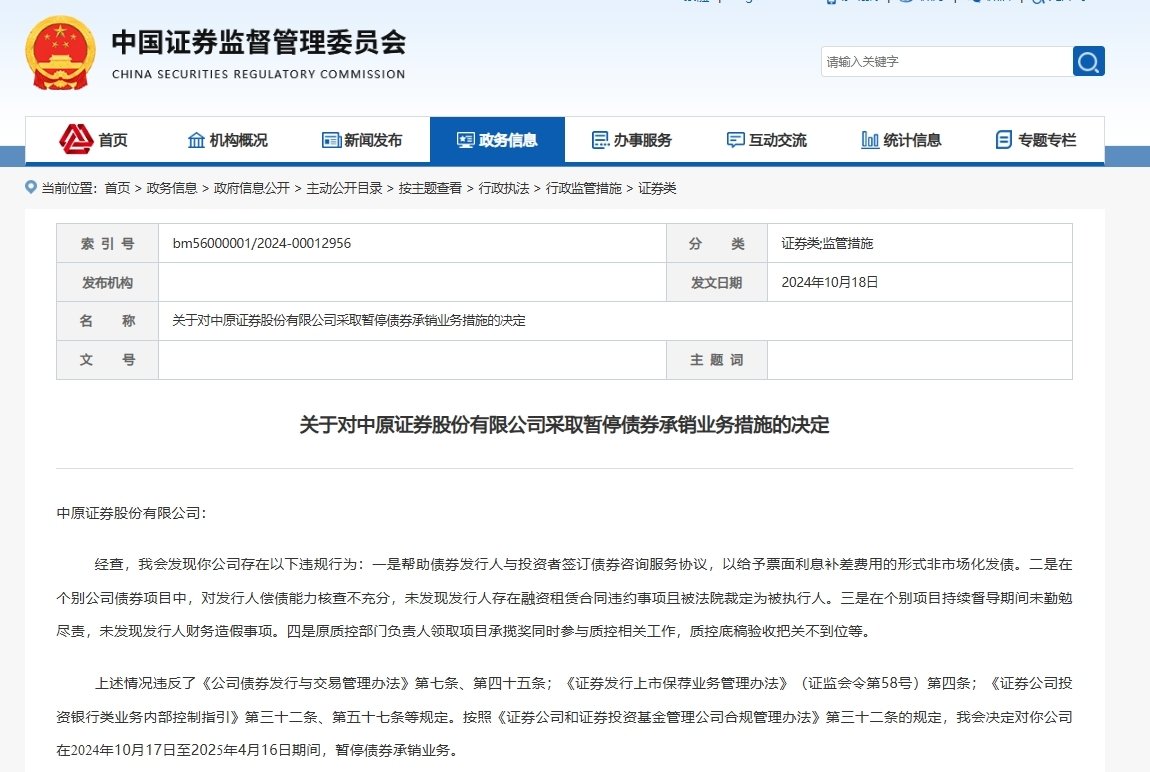1150x772 pixels.
Task: Click the document icon beside 办事服务
Action: click(601, 140)
